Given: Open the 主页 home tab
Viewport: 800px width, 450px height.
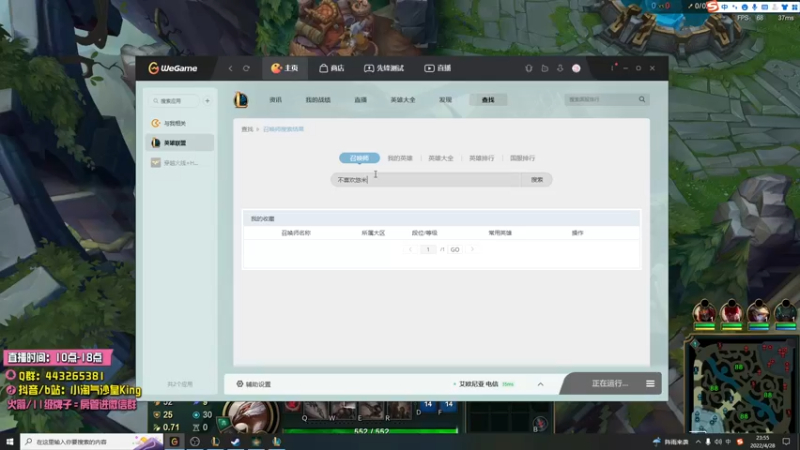Looking at the screenshot, I should click(285, 68).
